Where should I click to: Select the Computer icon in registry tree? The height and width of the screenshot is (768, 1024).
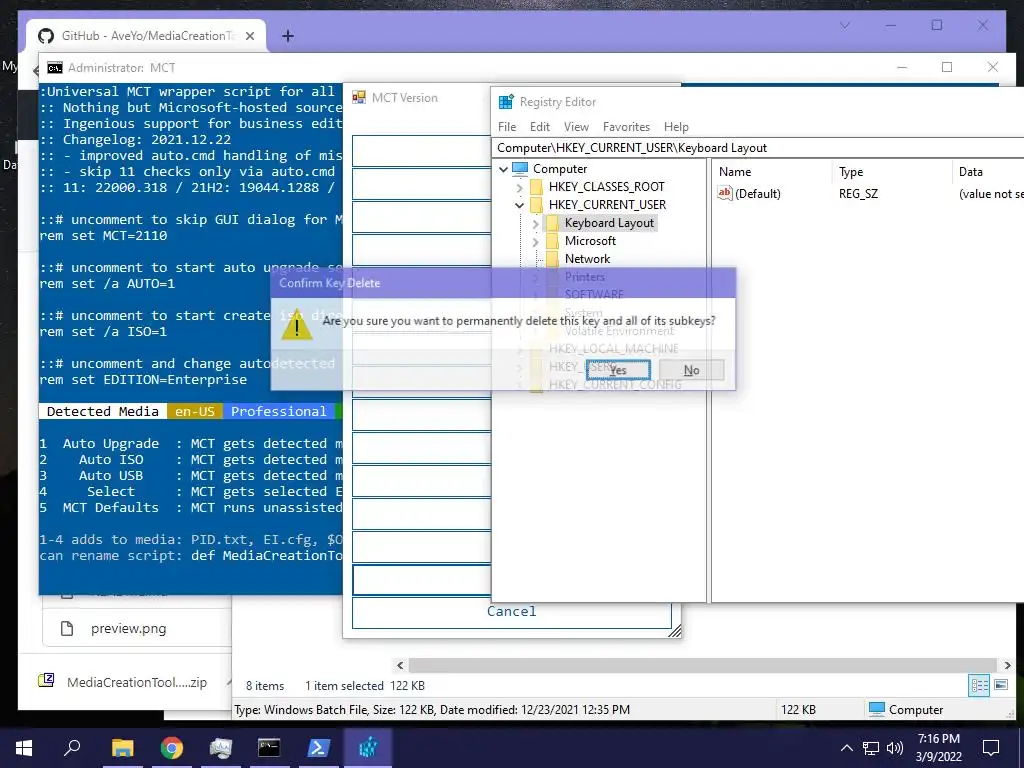[x=520, y=168]
